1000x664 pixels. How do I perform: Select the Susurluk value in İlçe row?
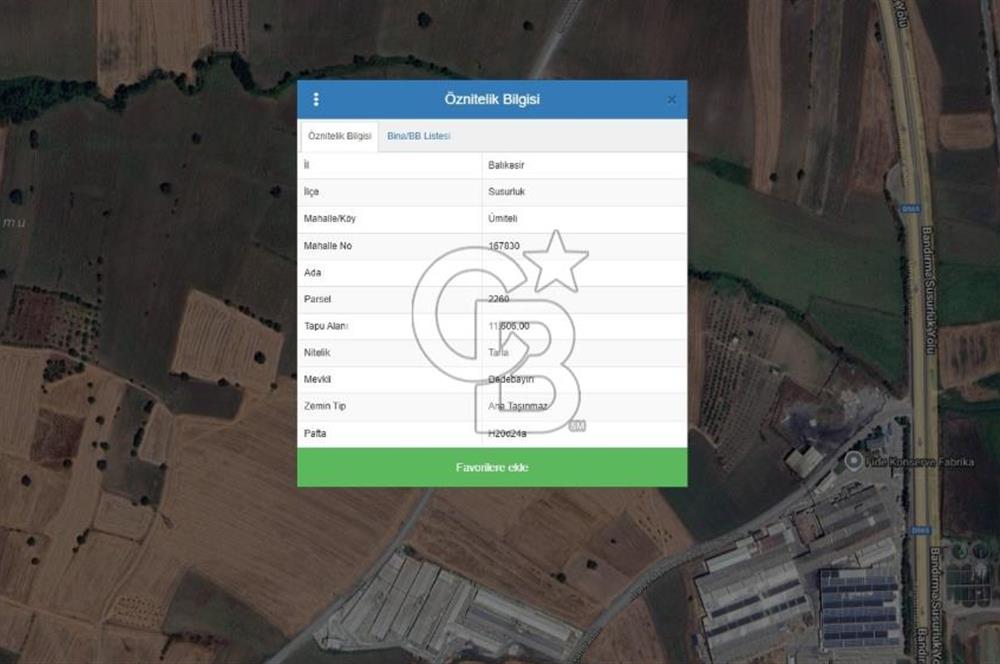pos(506,191)
